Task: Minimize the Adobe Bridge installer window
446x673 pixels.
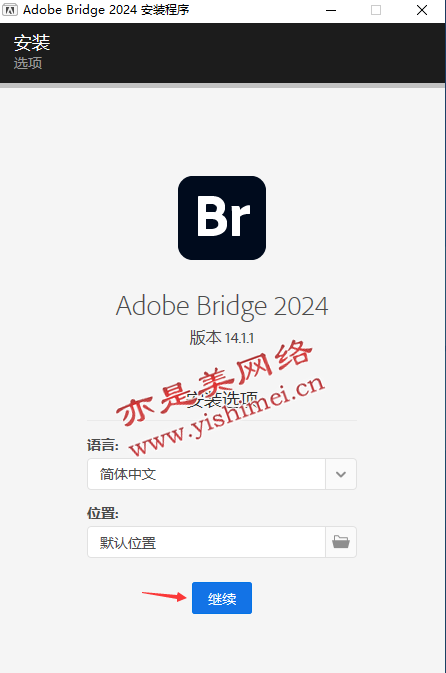Action: tap(331, 10)
